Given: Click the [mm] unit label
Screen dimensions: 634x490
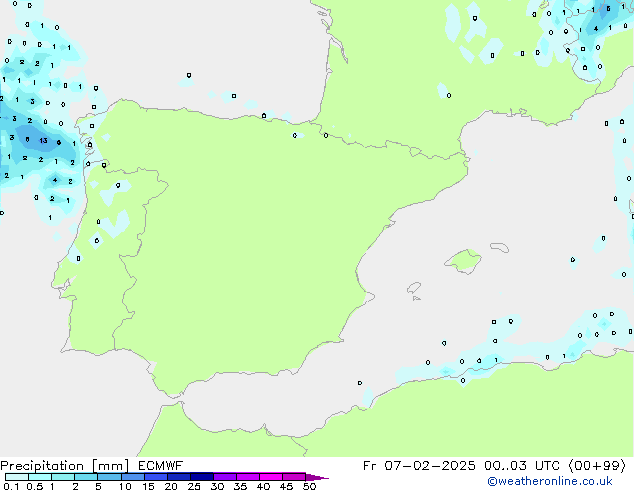Looking at the screenshot, I should 110,466.
